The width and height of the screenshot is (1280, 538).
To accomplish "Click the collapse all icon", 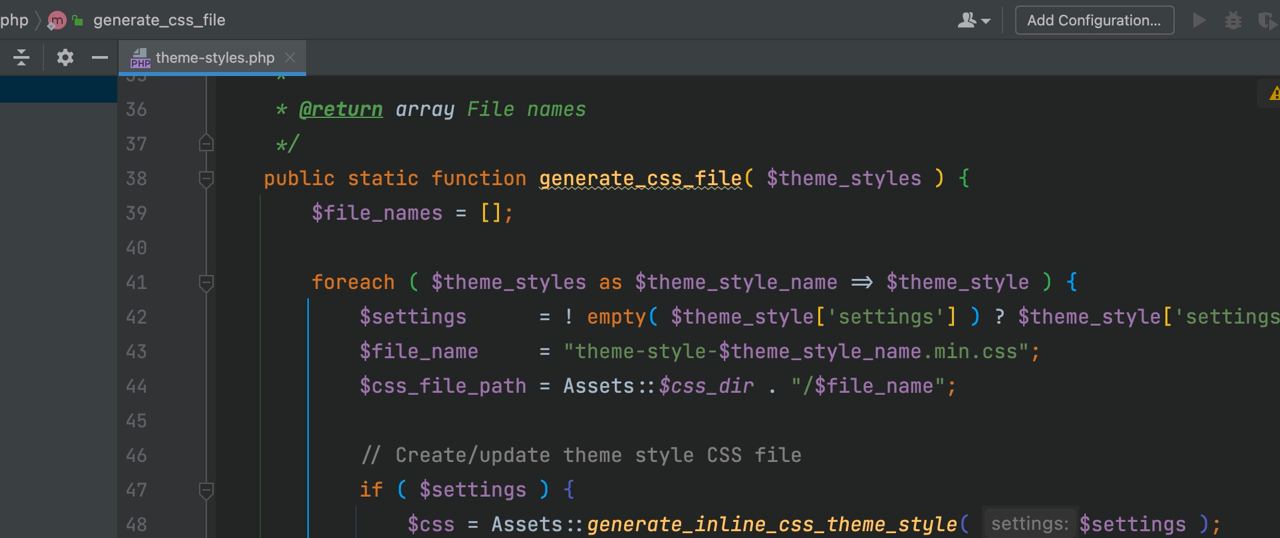I will point(21,57).
